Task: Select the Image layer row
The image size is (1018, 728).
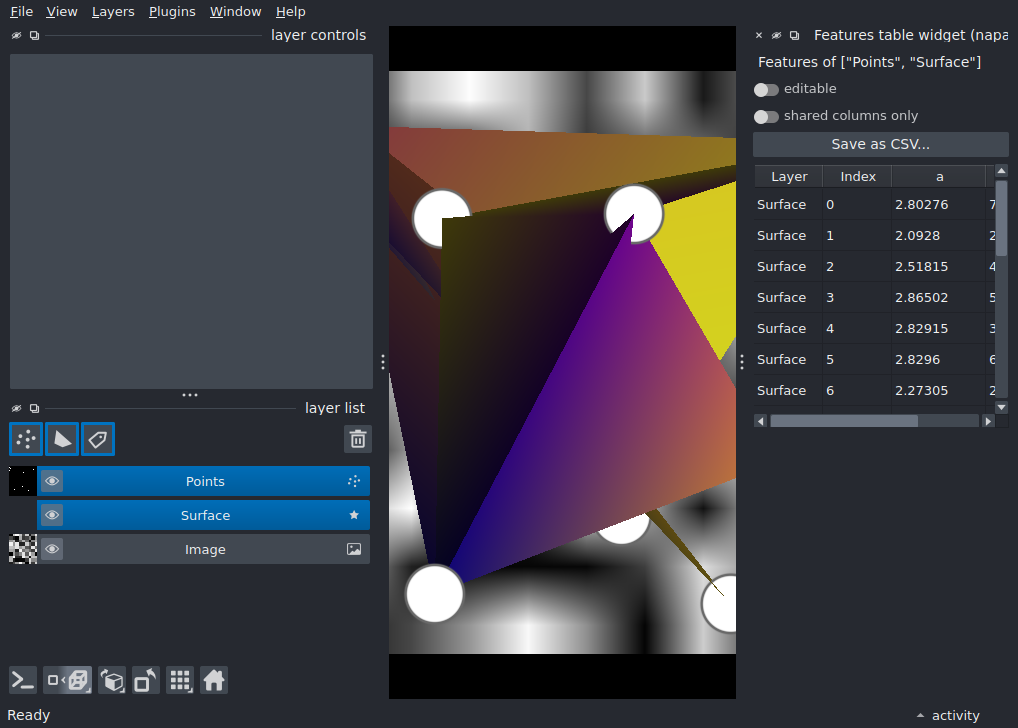Action: tap(203, 549)
